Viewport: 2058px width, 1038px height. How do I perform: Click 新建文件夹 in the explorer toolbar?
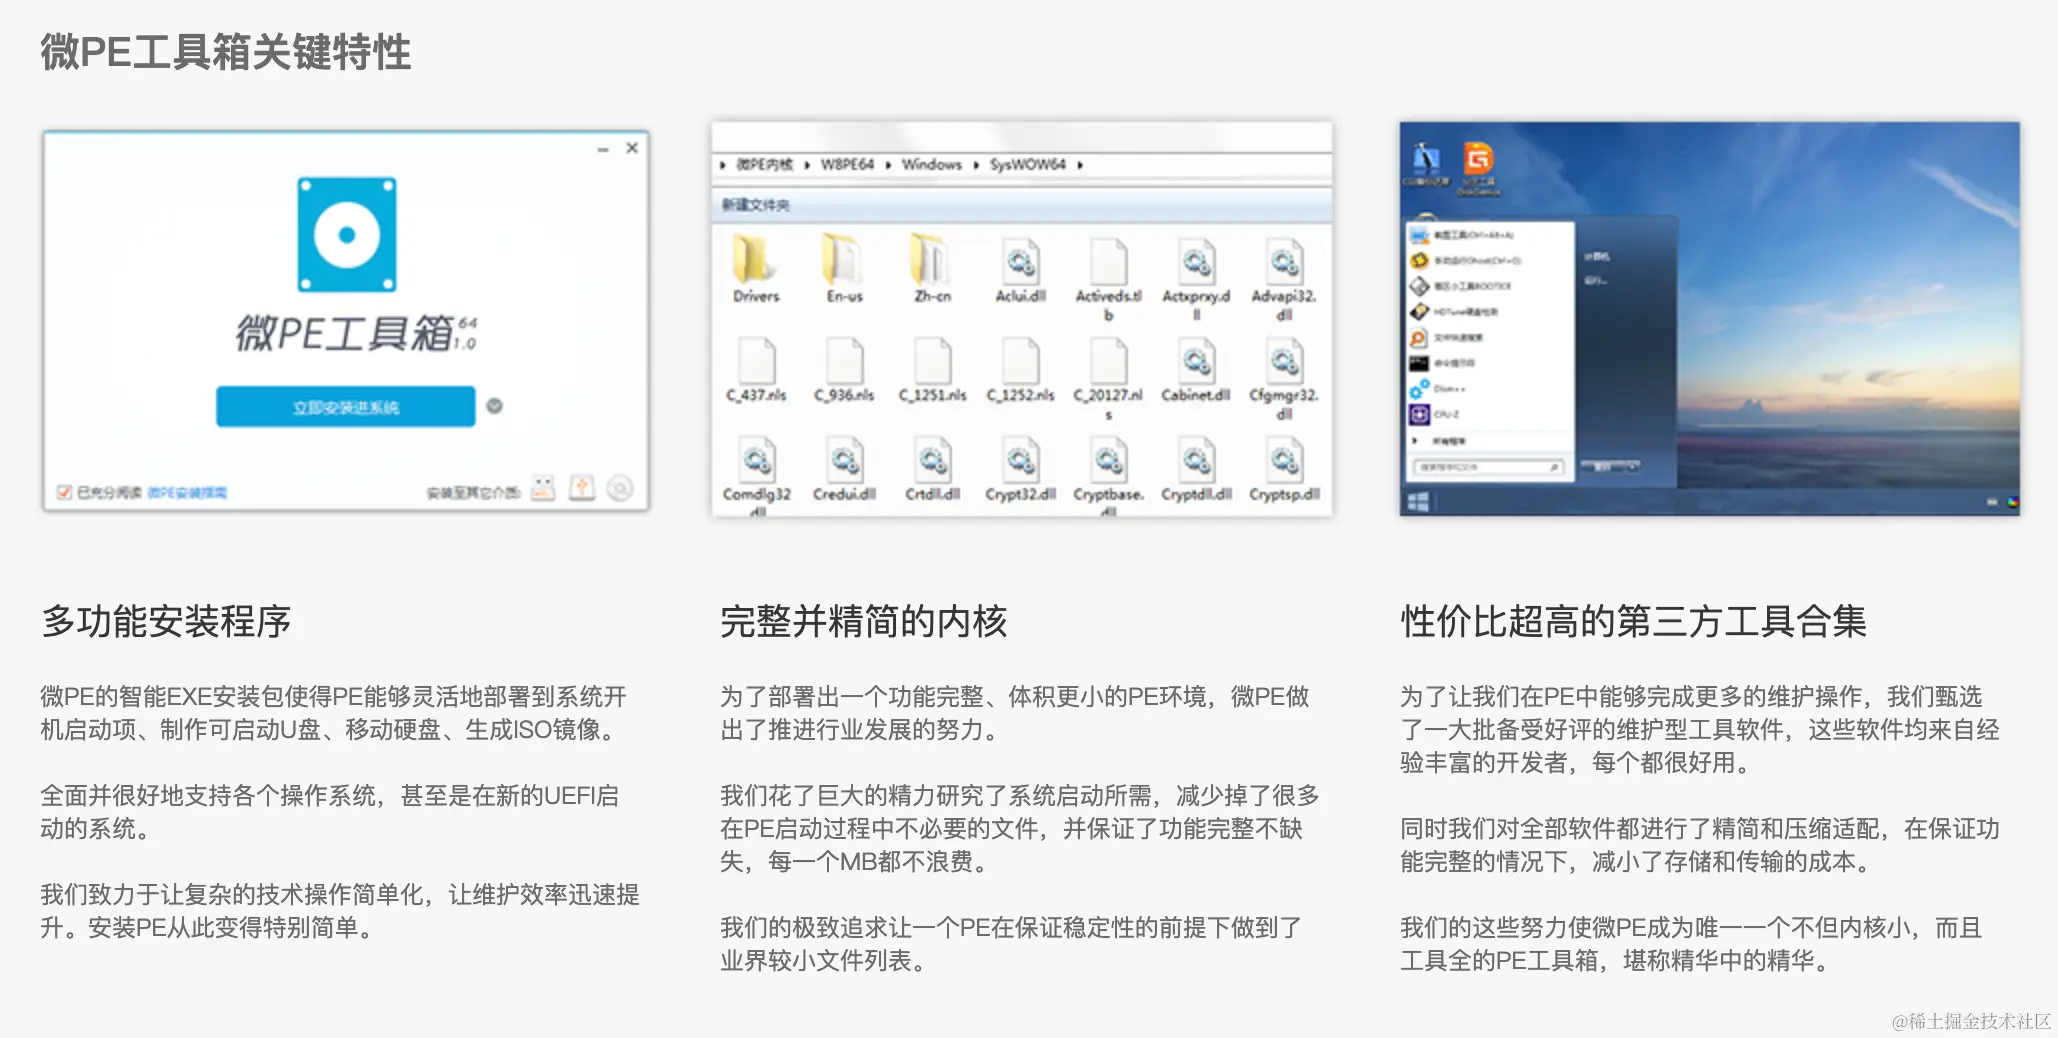click(756, 205)
